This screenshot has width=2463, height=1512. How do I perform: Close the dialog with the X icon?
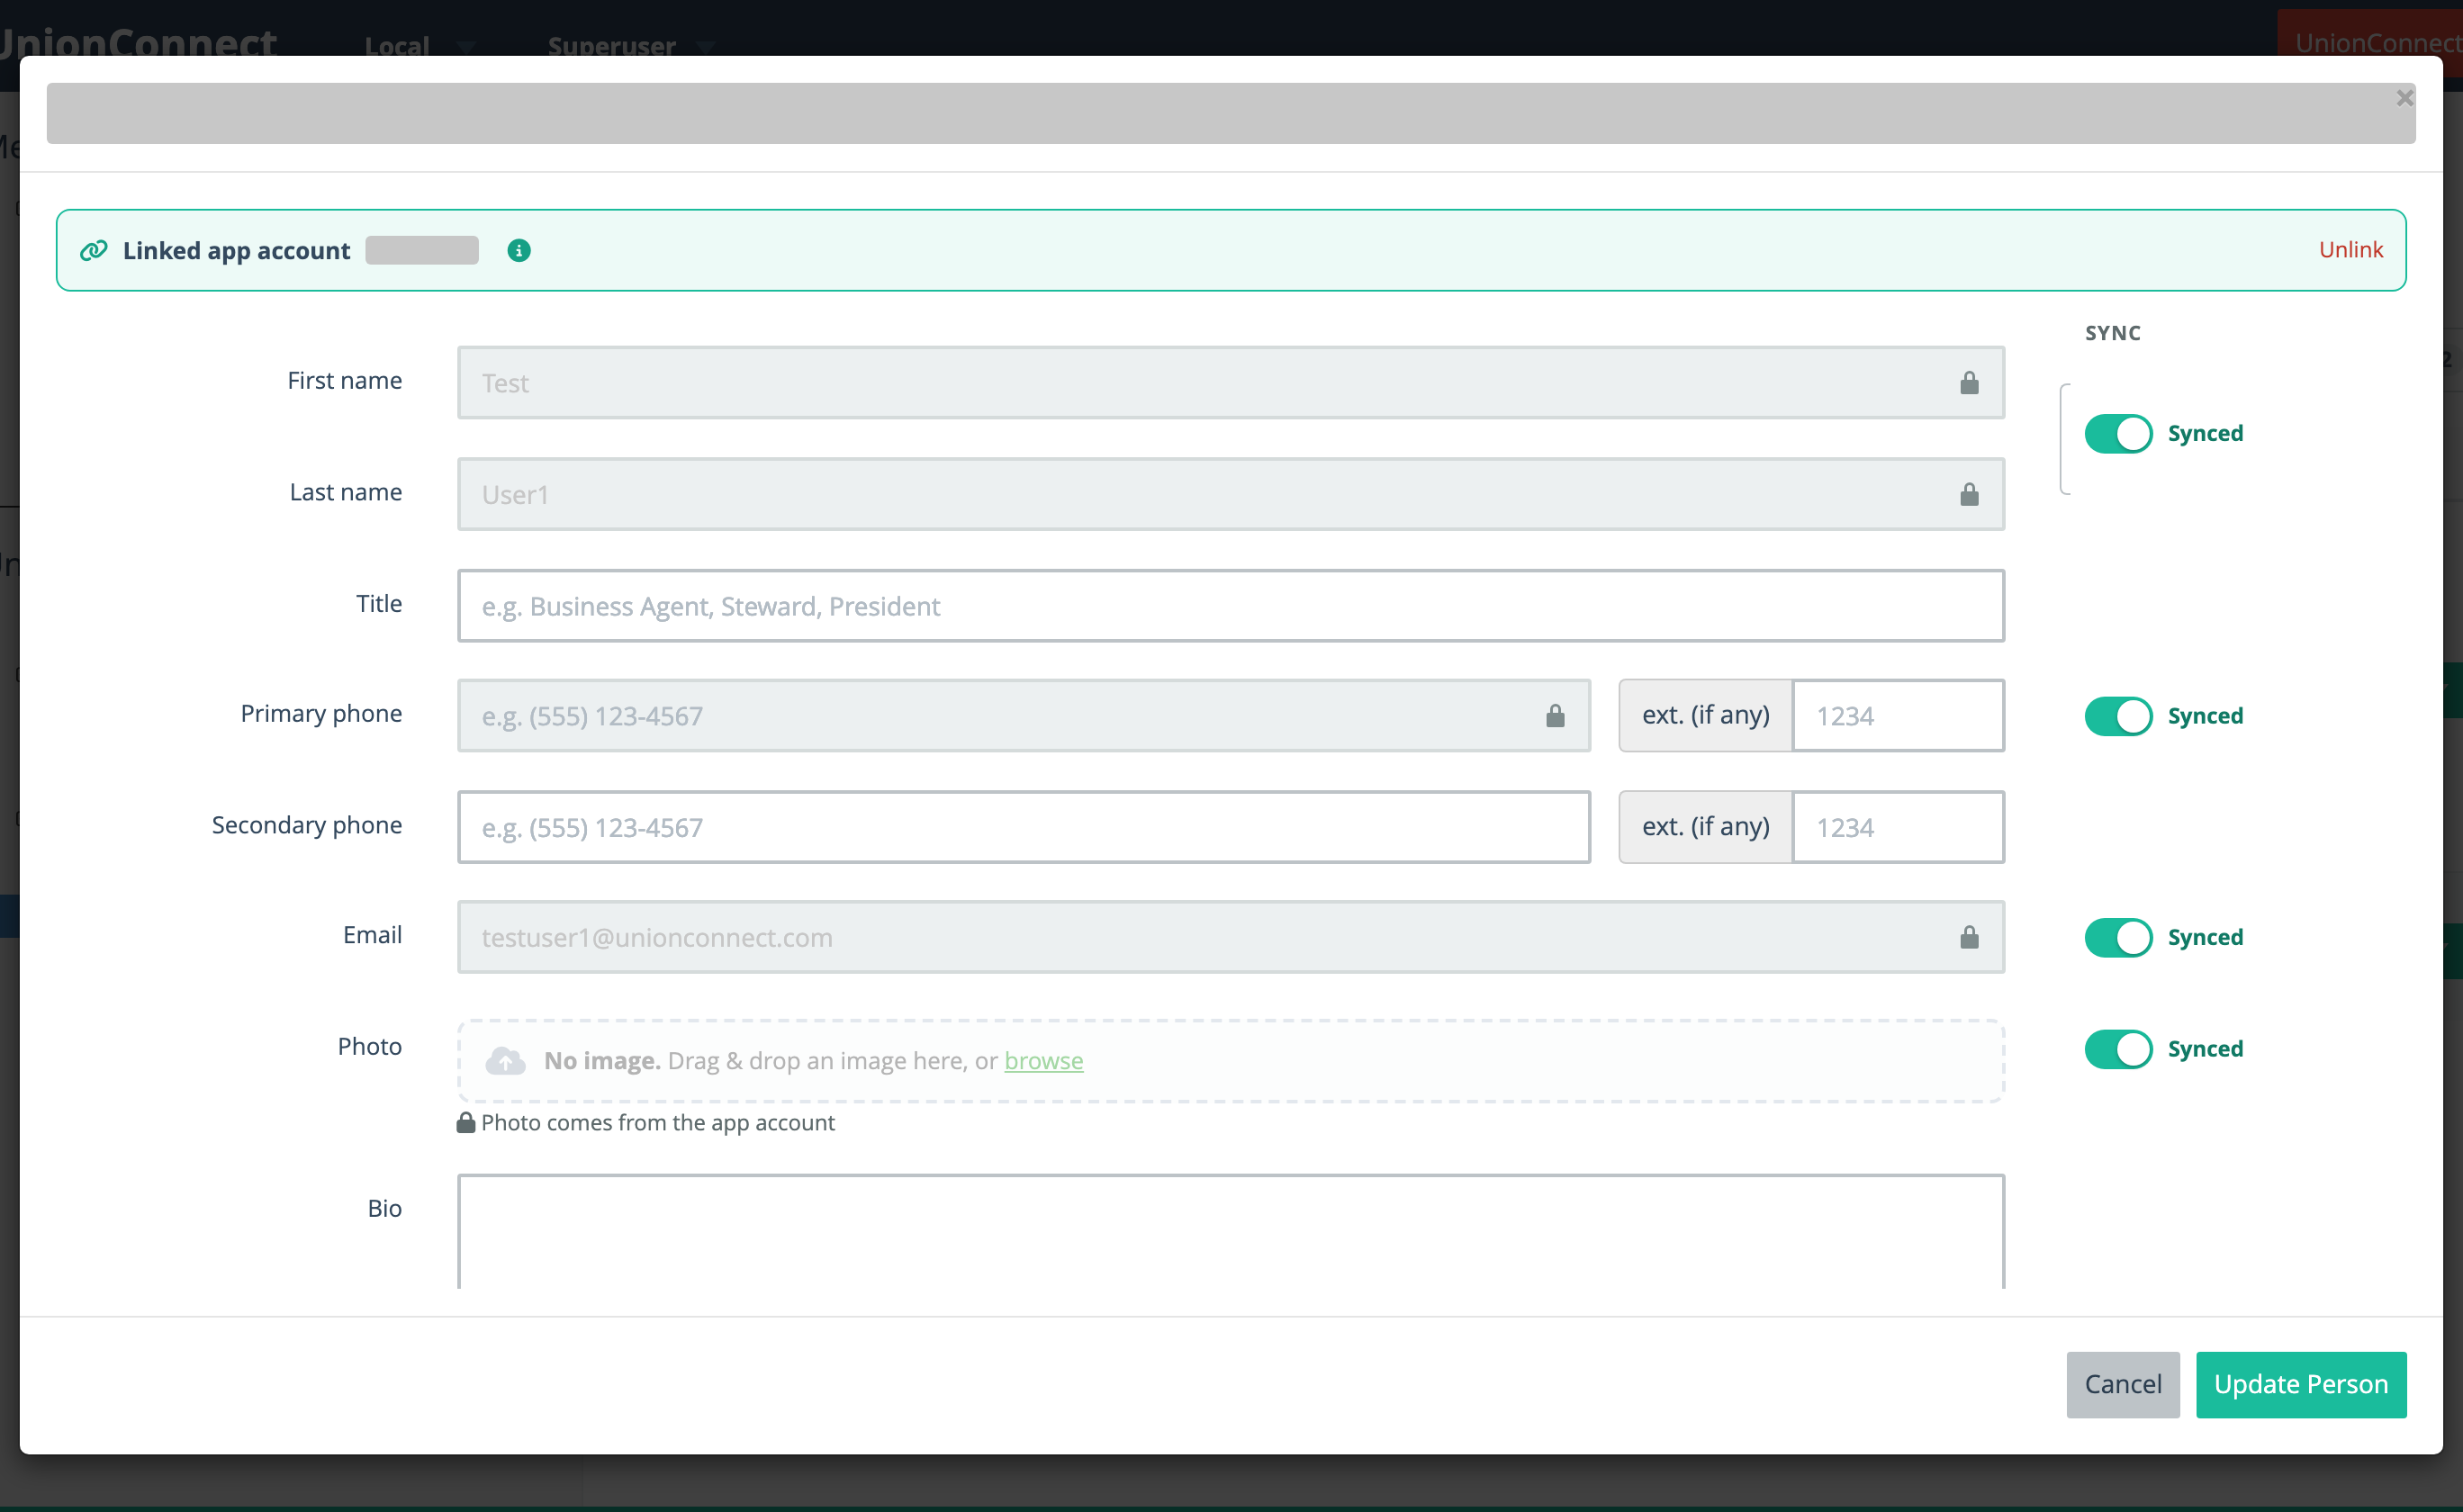pyautogui.click(x=2404, y=98)
